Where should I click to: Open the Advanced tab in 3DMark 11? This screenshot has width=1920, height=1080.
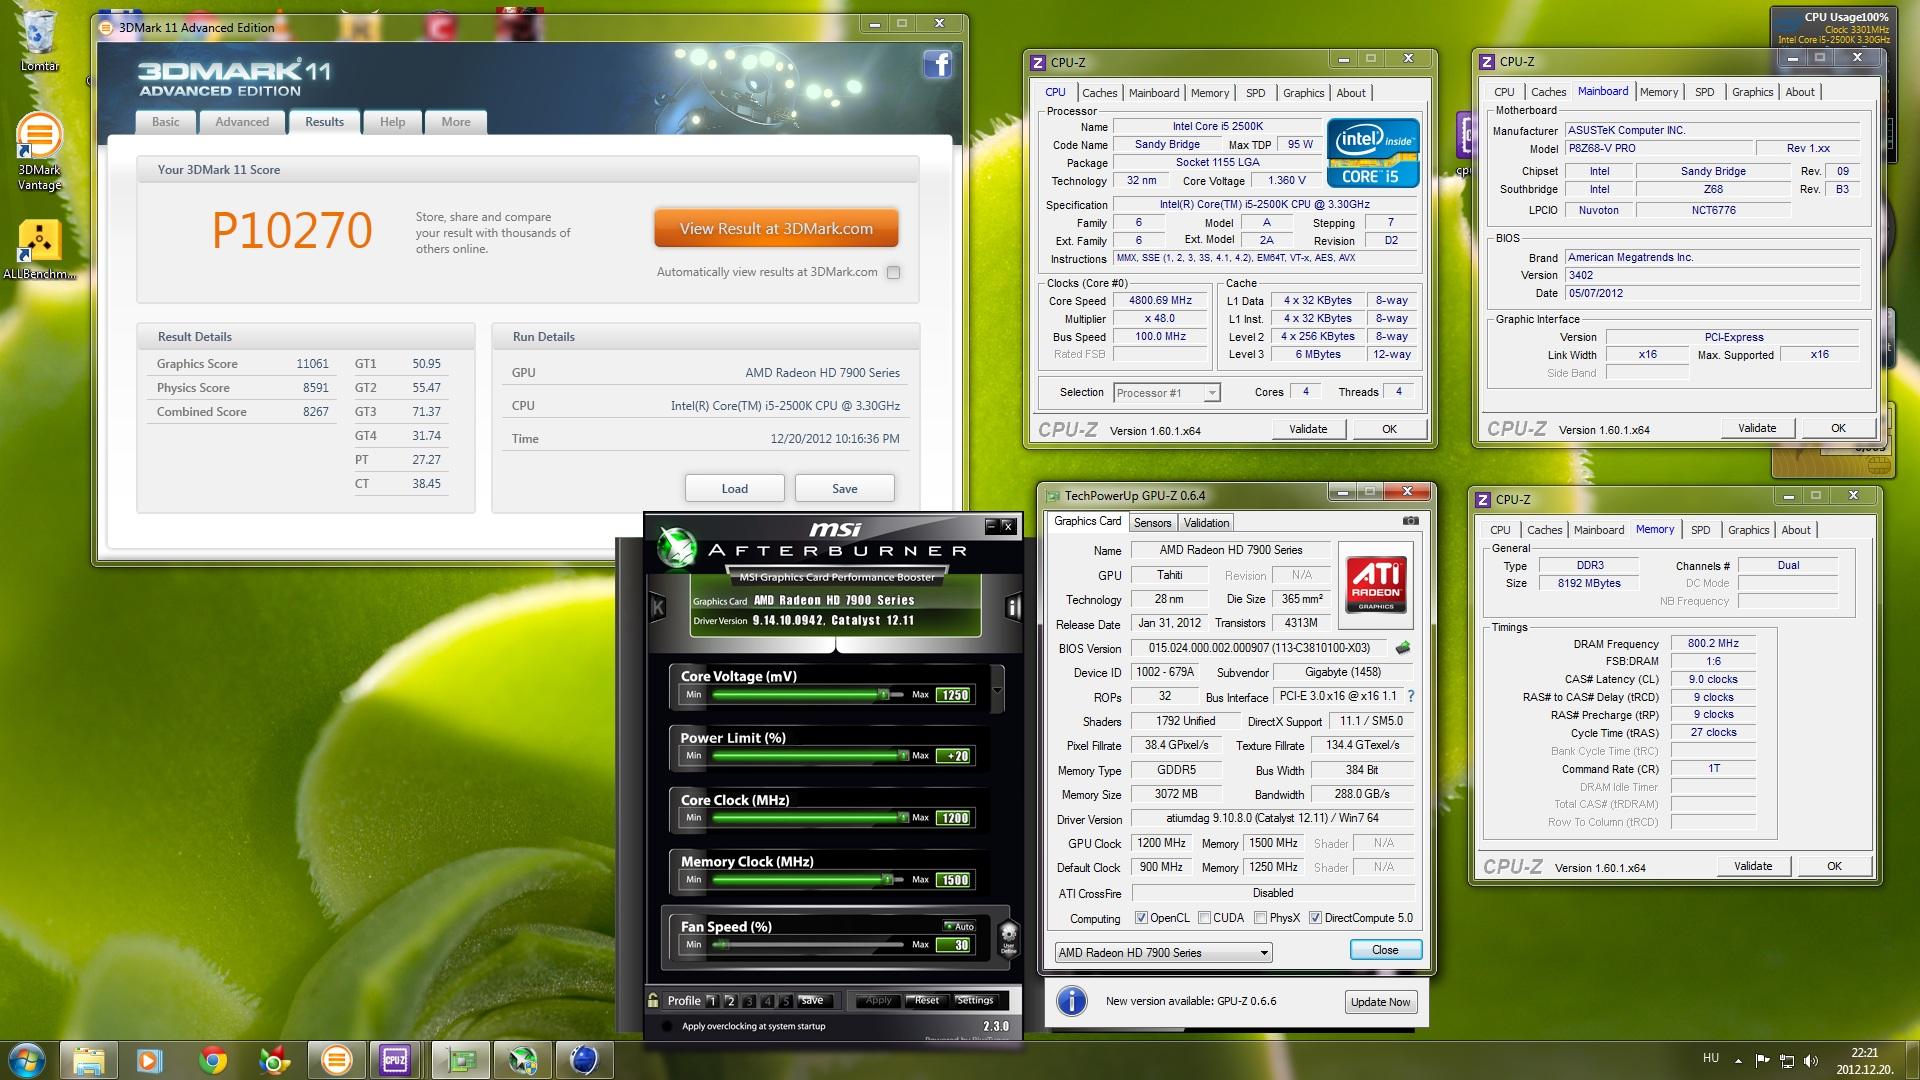(x=242, y=122)
